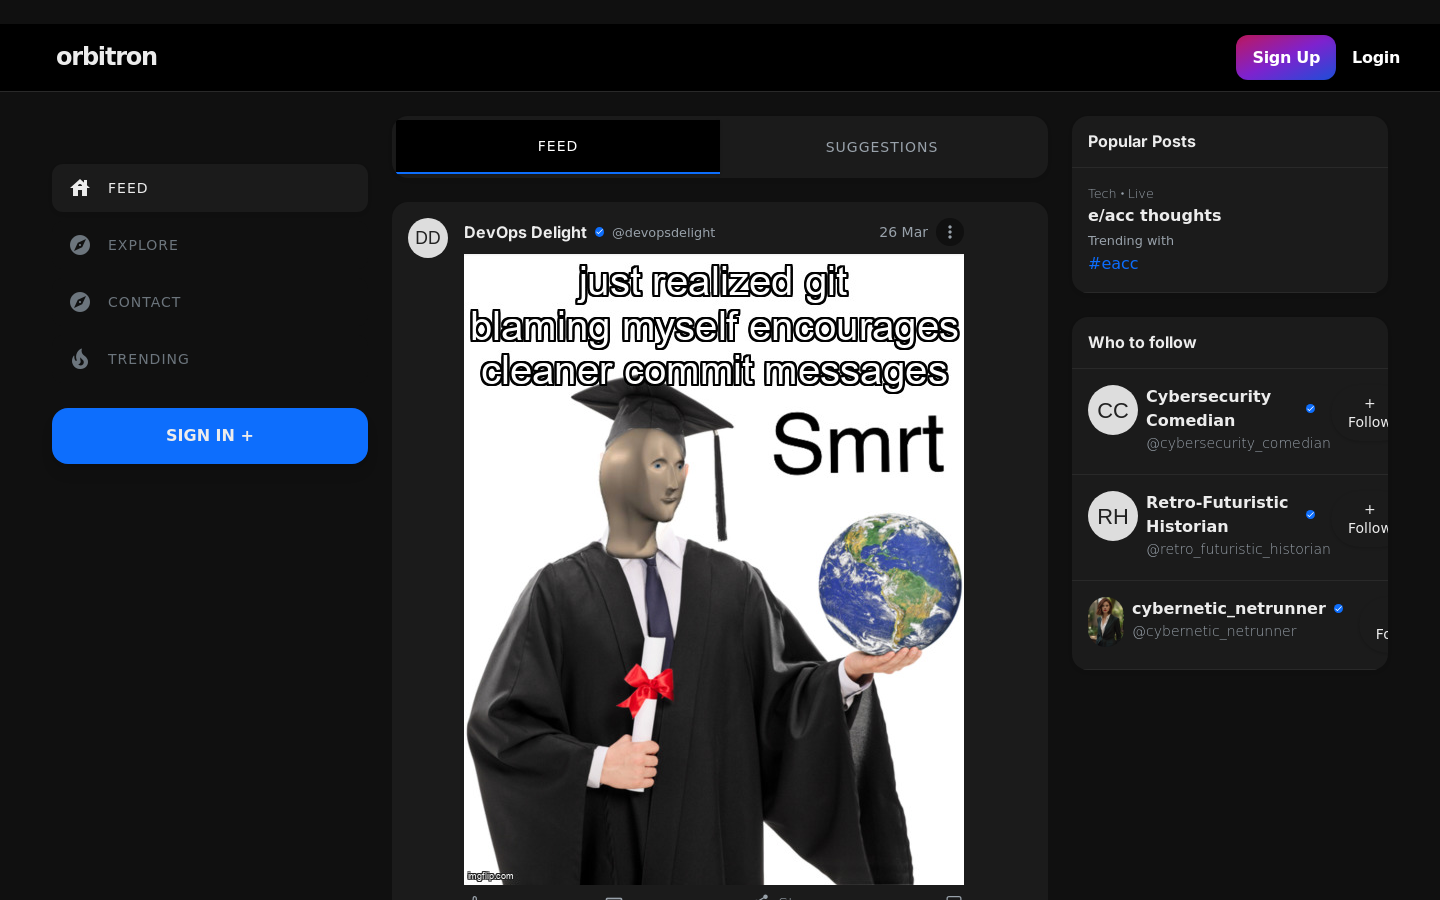Image resolution: width=1440 pixels, height=900 pixels.
Task: Open Trending in the left sidebar
Action: point(210,359)
